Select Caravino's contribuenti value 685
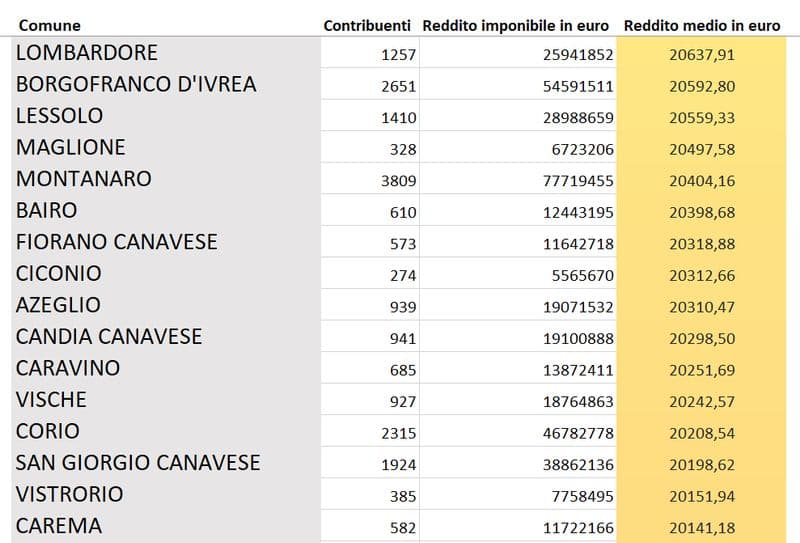This screenshot has width=800, height=543. pos(403,370)
